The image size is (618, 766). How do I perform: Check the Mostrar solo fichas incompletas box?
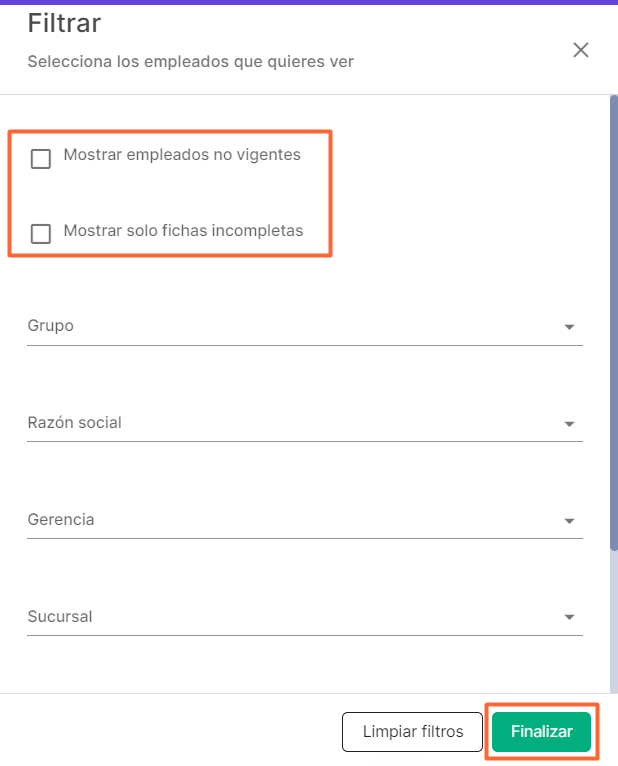coord(41,234)
